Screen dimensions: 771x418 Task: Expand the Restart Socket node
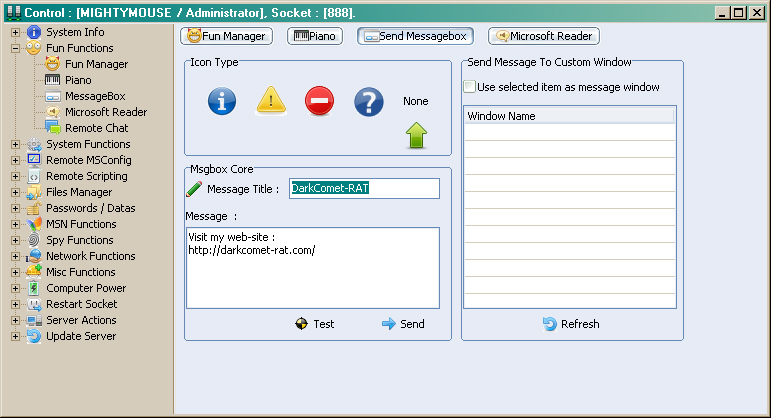(x=15, y=304)
